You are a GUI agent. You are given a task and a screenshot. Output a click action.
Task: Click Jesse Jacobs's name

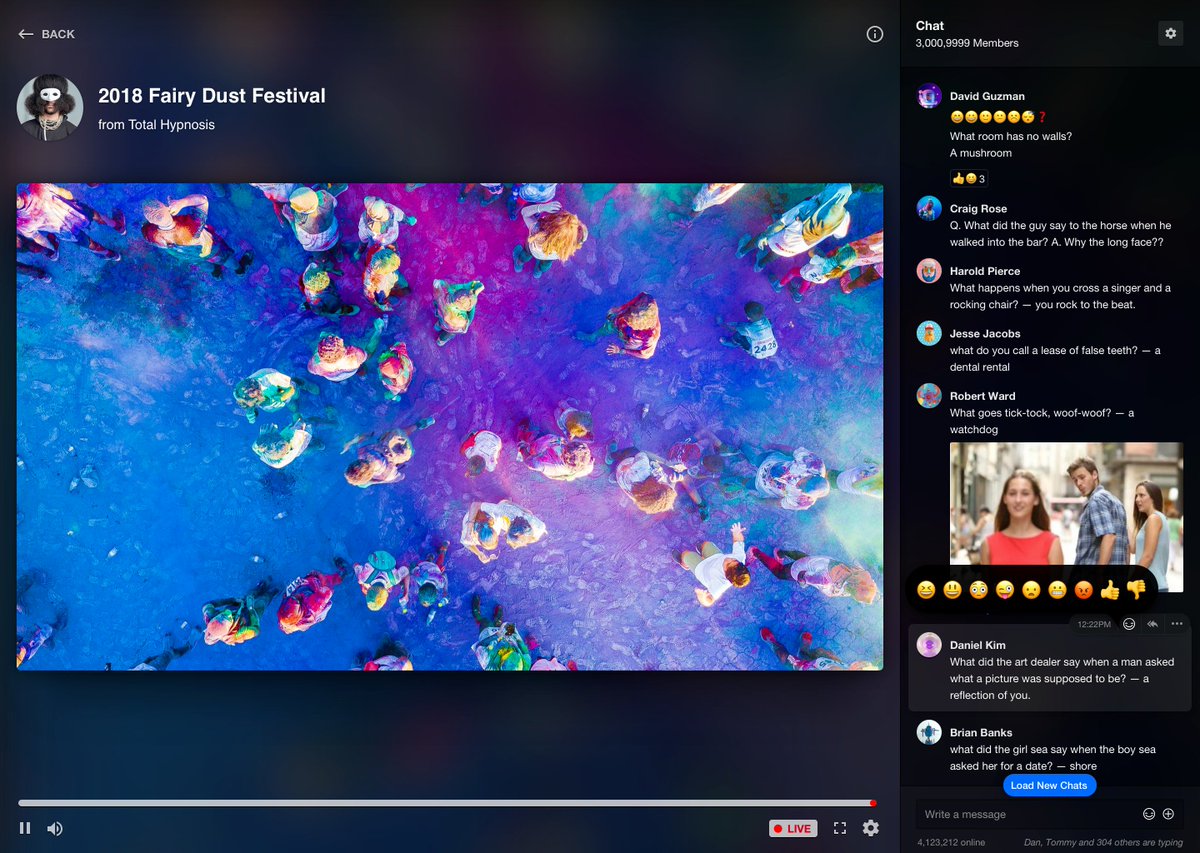click(985, 333)
